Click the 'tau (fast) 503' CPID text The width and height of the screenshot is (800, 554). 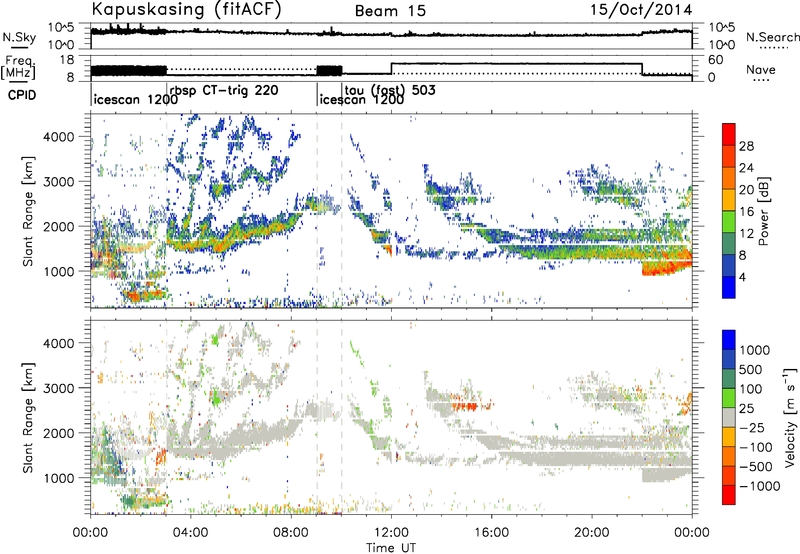[390, 90]
